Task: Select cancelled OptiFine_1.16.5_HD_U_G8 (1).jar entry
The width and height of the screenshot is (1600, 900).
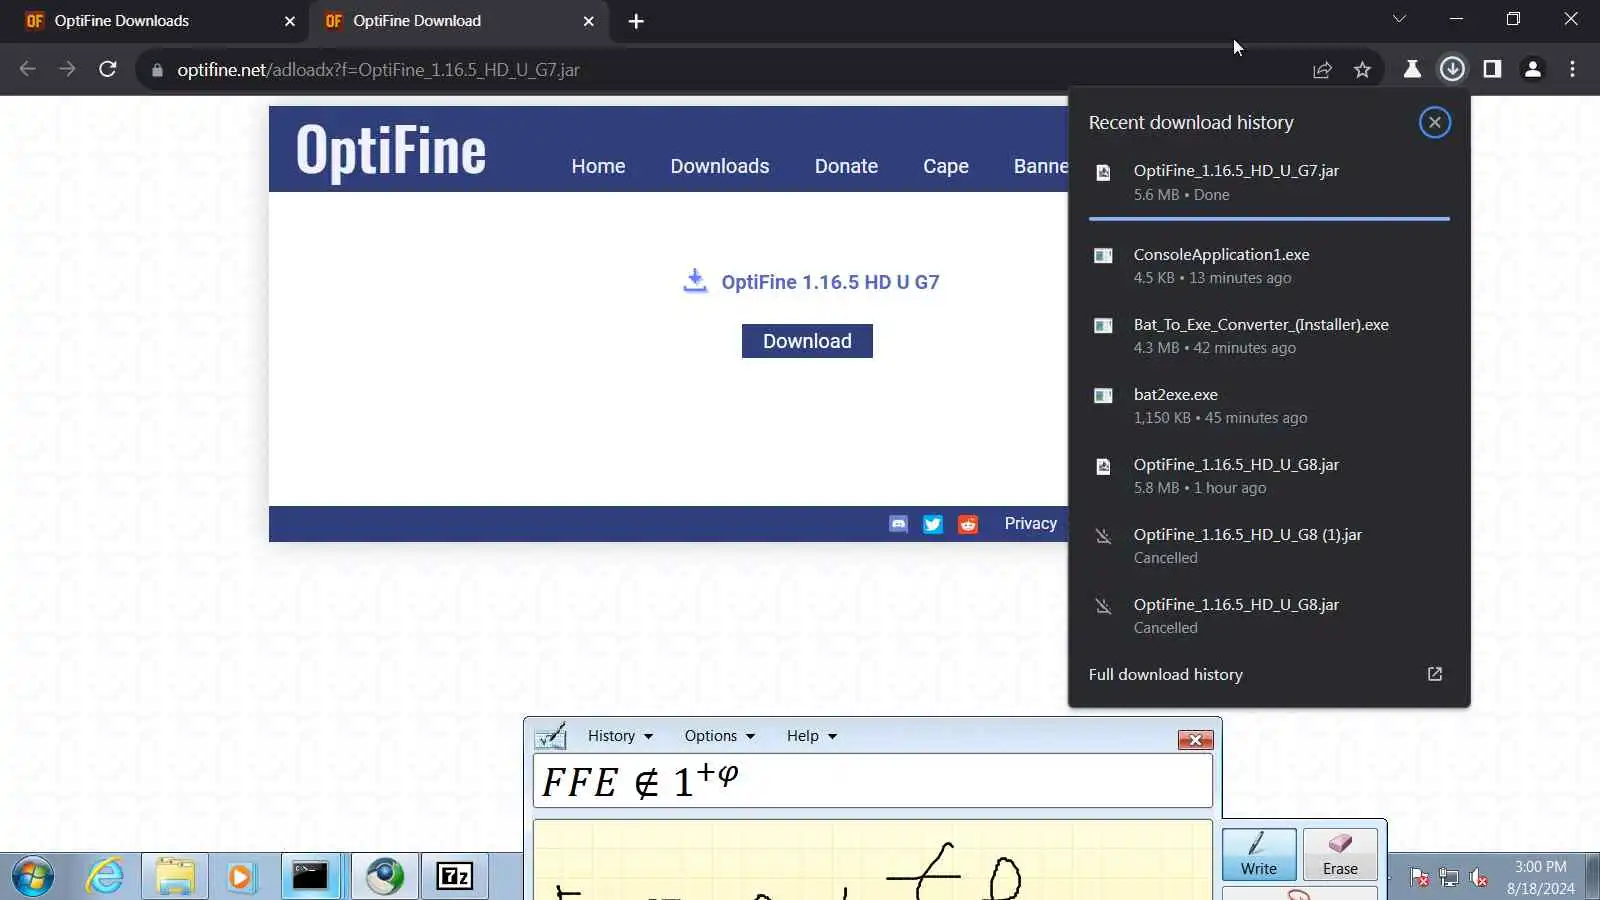Action: click(x=1269, y=546)
